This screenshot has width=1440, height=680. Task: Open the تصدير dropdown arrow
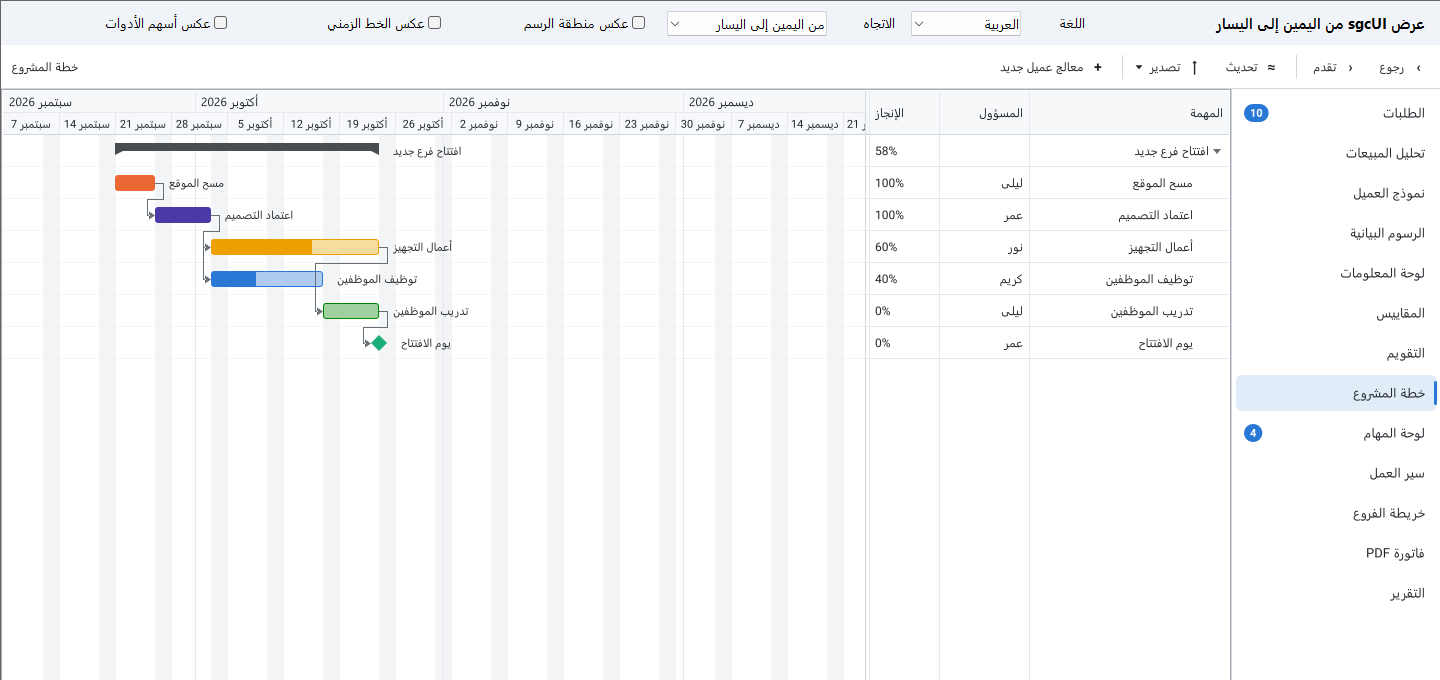(1139, 68)
